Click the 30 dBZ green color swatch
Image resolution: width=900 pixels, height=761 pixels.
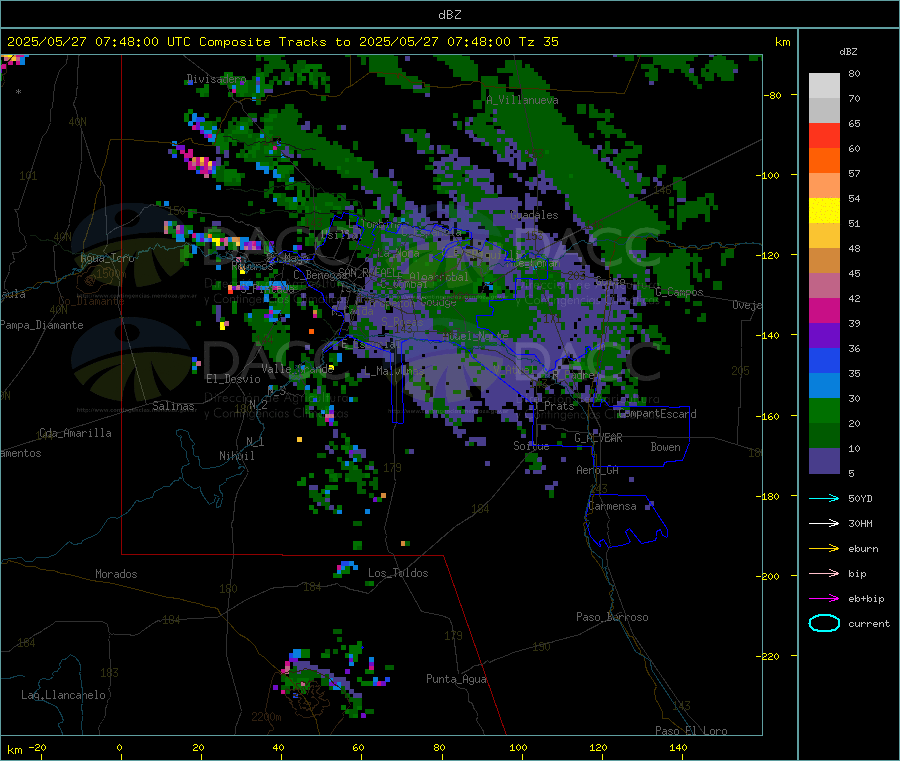click(824, 411)
